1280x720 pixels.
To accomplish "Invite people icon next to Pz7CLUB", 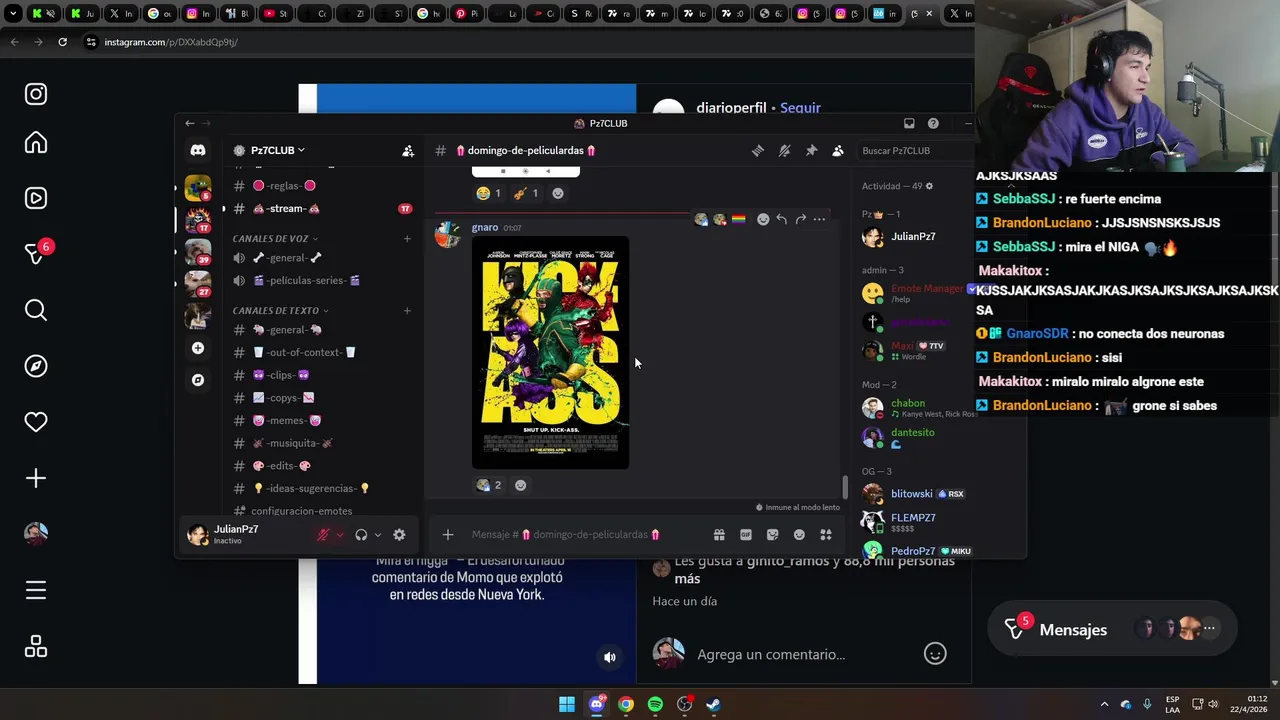I will click(x=408, y=151).
